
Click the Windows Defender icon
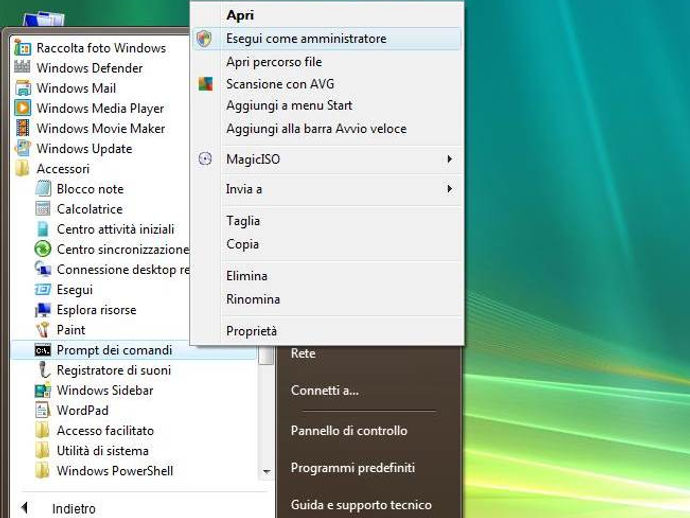[x=22, y=67]
